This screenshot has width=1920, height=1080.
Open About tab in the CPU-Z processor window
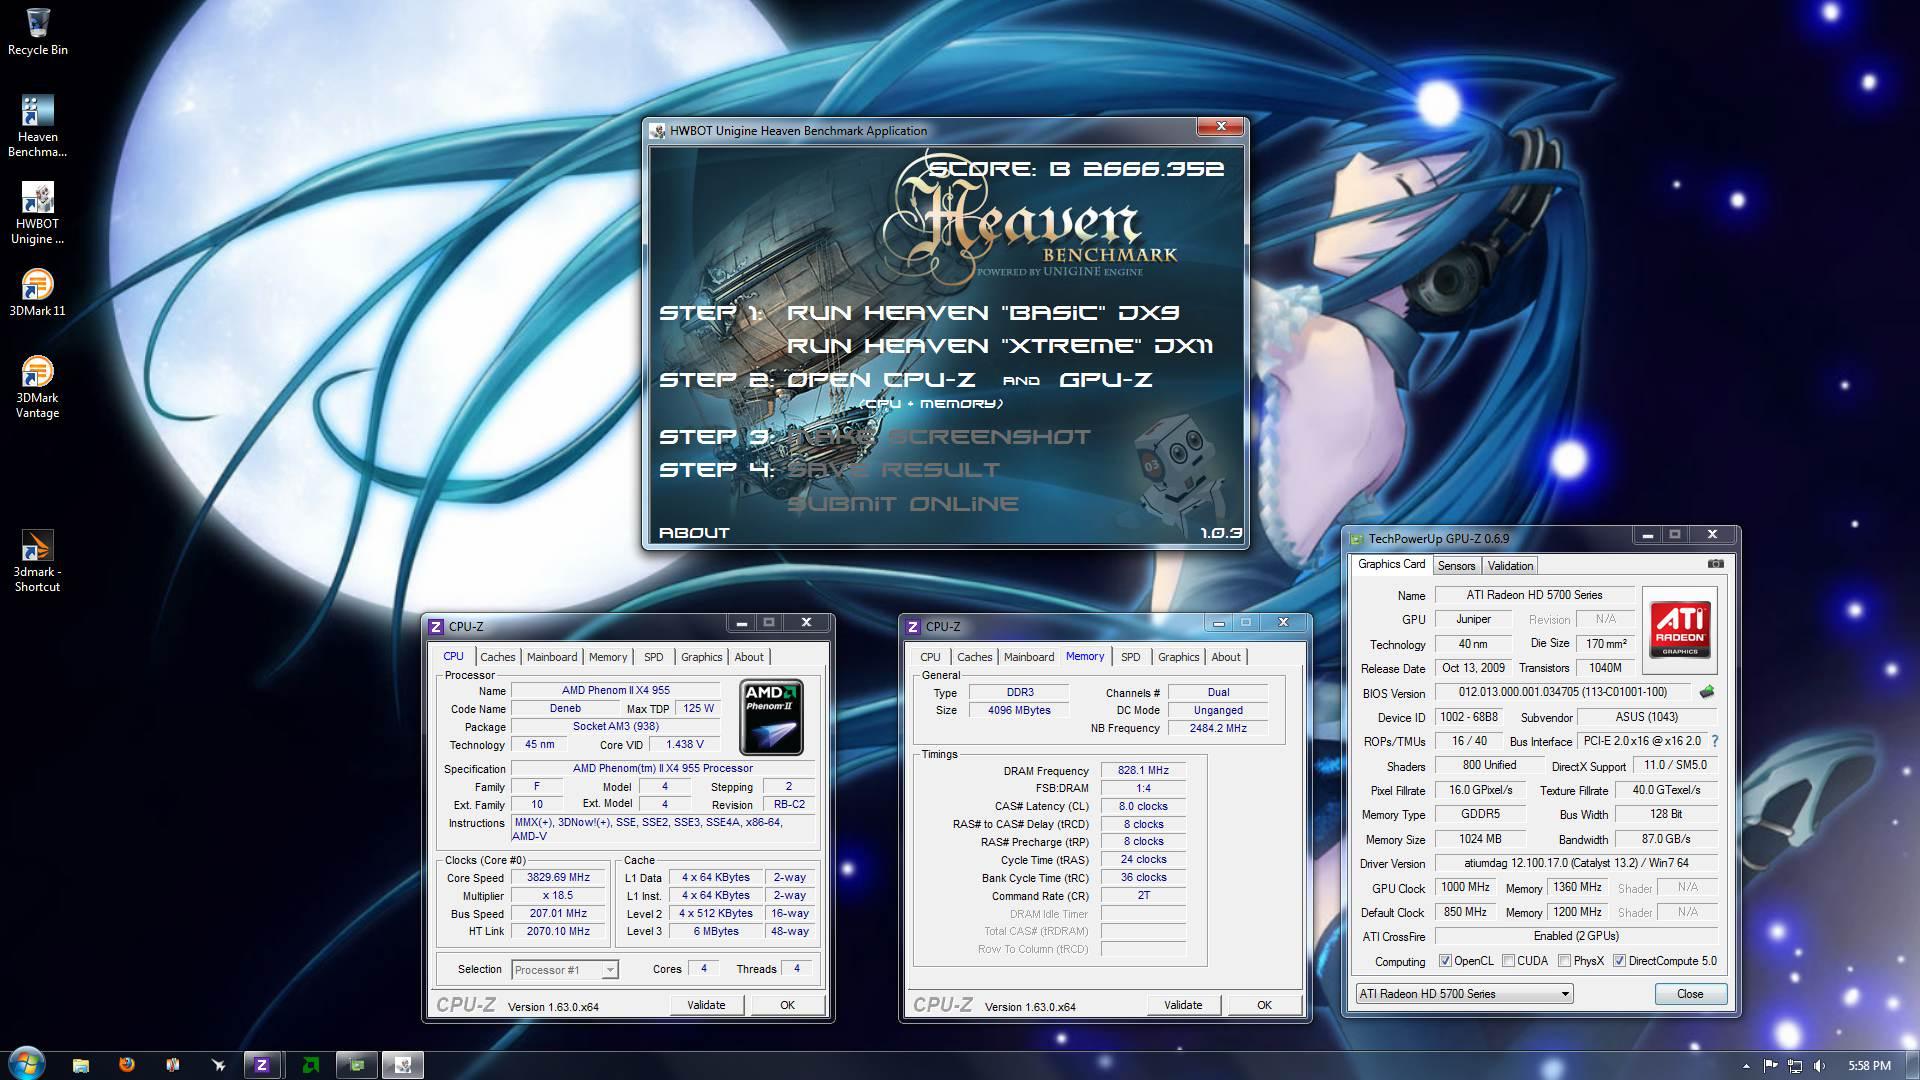749,657
